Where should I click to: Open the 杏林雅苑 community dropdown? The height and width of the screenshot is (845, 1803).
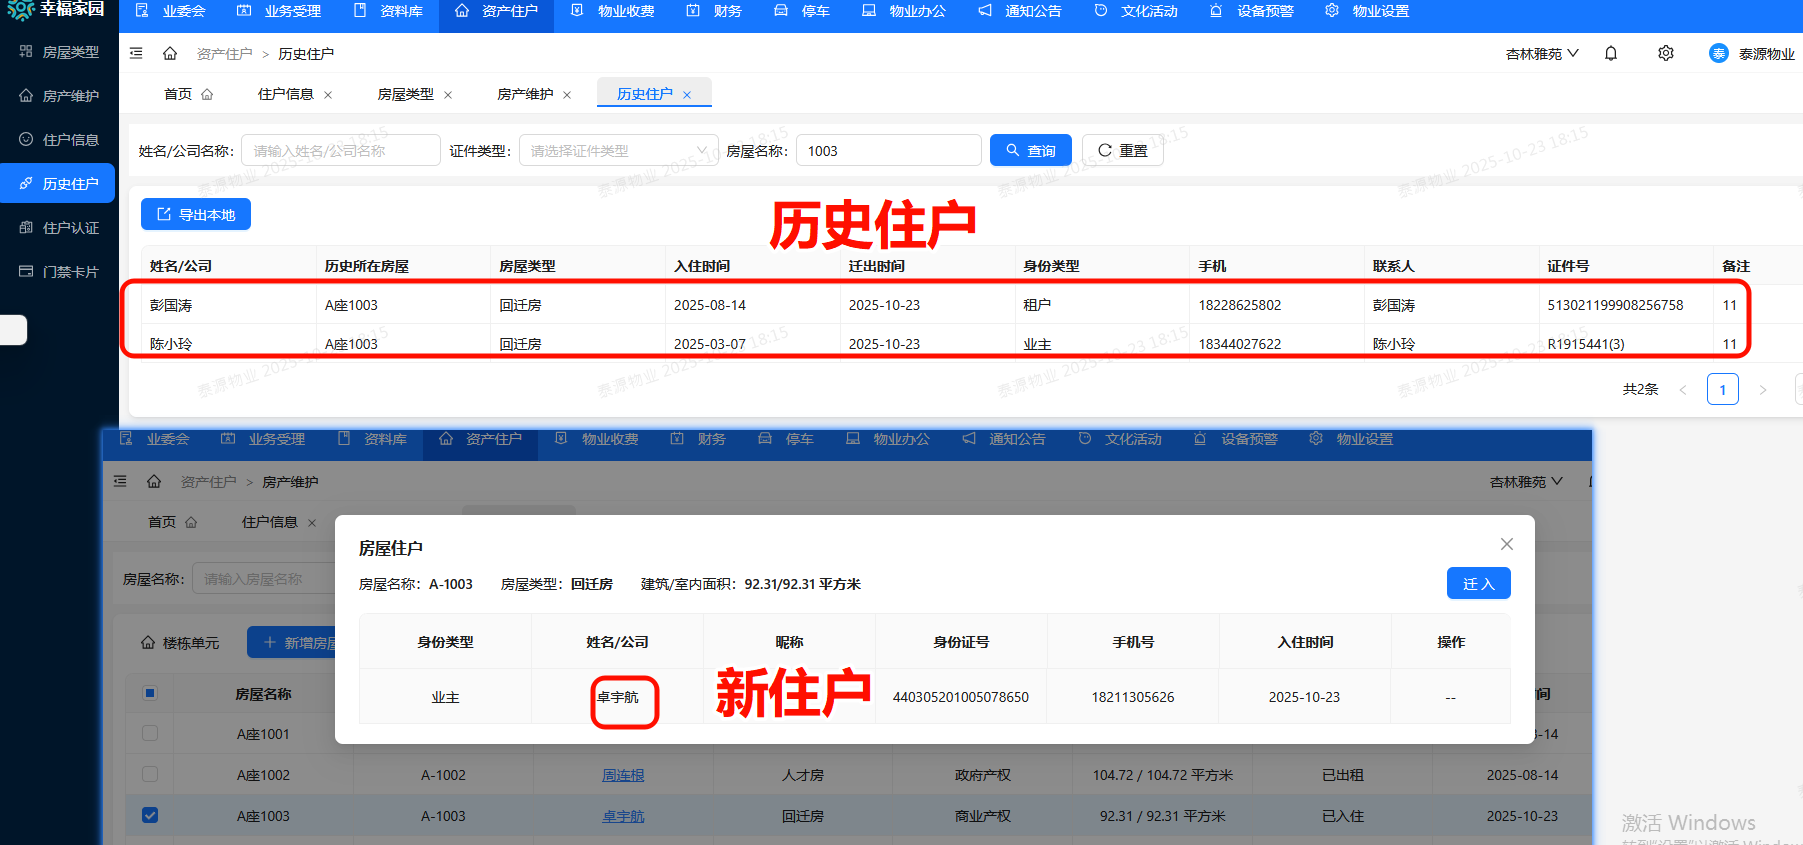coord(1541,54)
